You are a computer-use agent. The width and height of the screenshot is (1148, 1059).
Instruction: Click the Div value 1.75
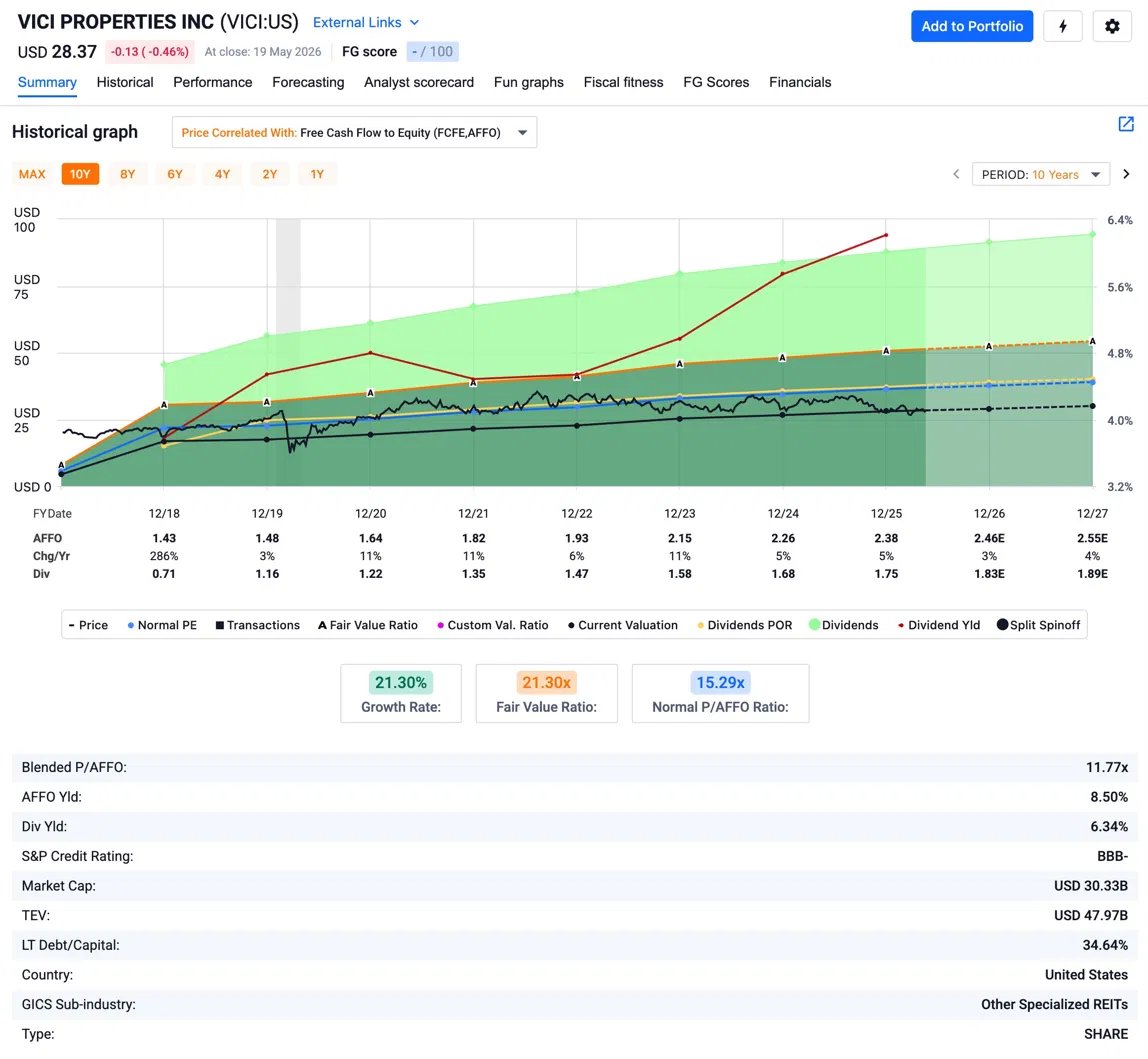[x=886, y=574]
